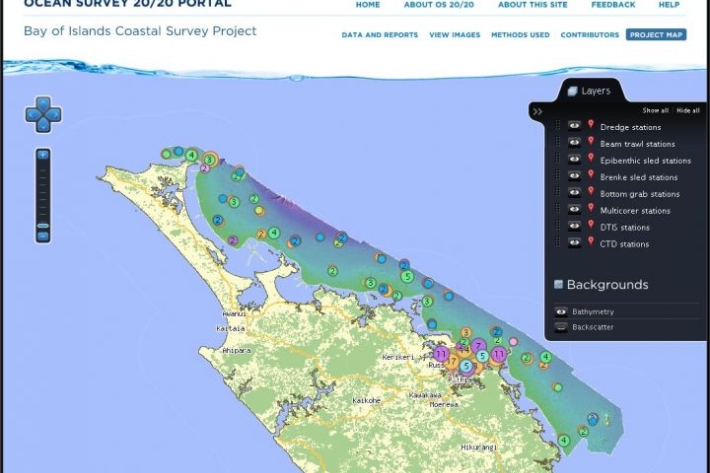Screen dimensions: 710x473
Task: Collapse the Layers panel with double chevron
Action: [x=537, y=112]
